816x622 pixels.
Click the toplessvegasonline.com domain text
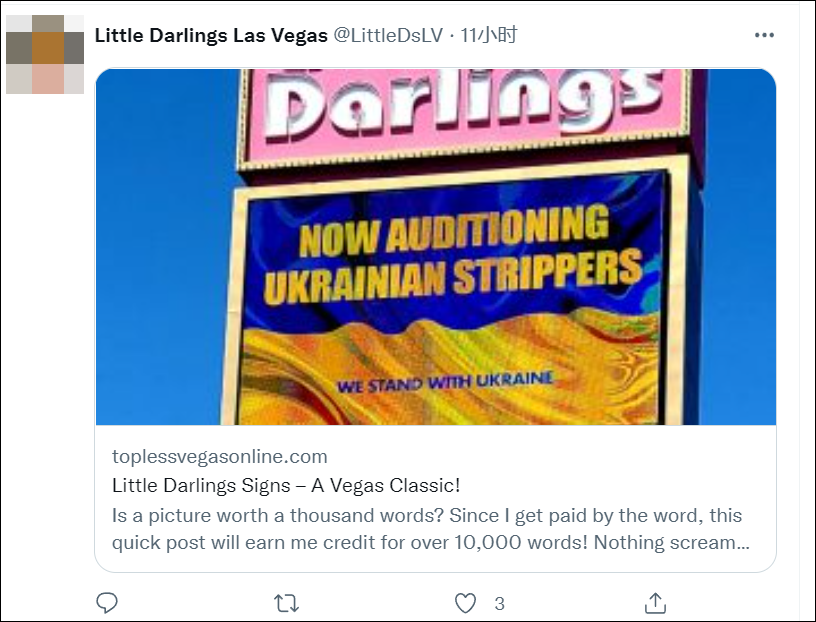click(220, 456)
